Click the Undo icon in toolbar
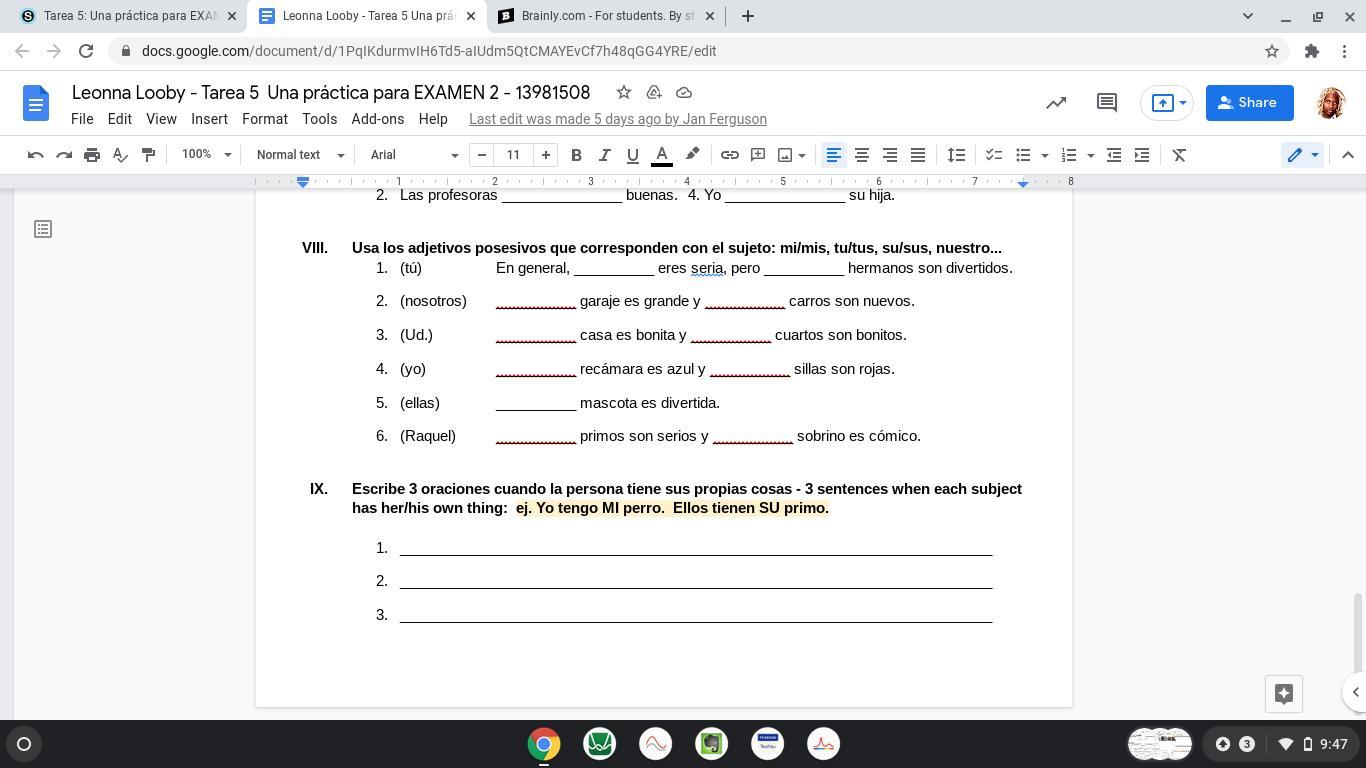1366x768 pixels. 36,155
